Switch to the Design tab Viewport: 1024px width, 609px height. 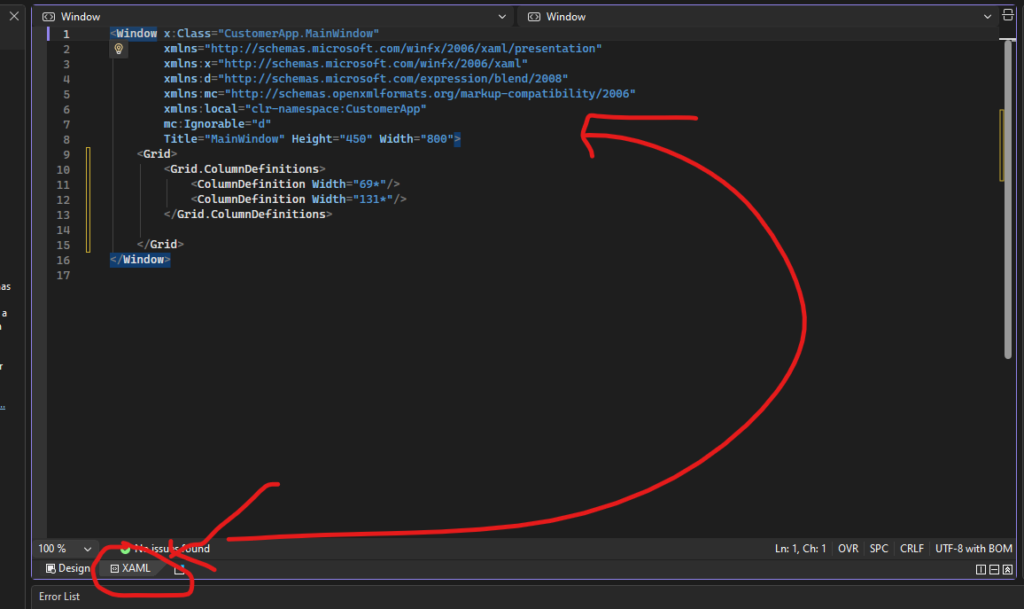tap(68, 568)
